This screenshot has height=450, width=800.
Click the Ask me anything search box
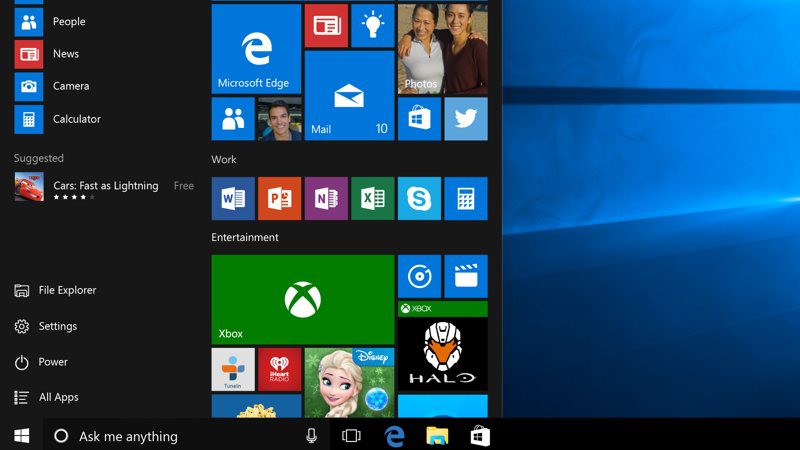[187, 436]
